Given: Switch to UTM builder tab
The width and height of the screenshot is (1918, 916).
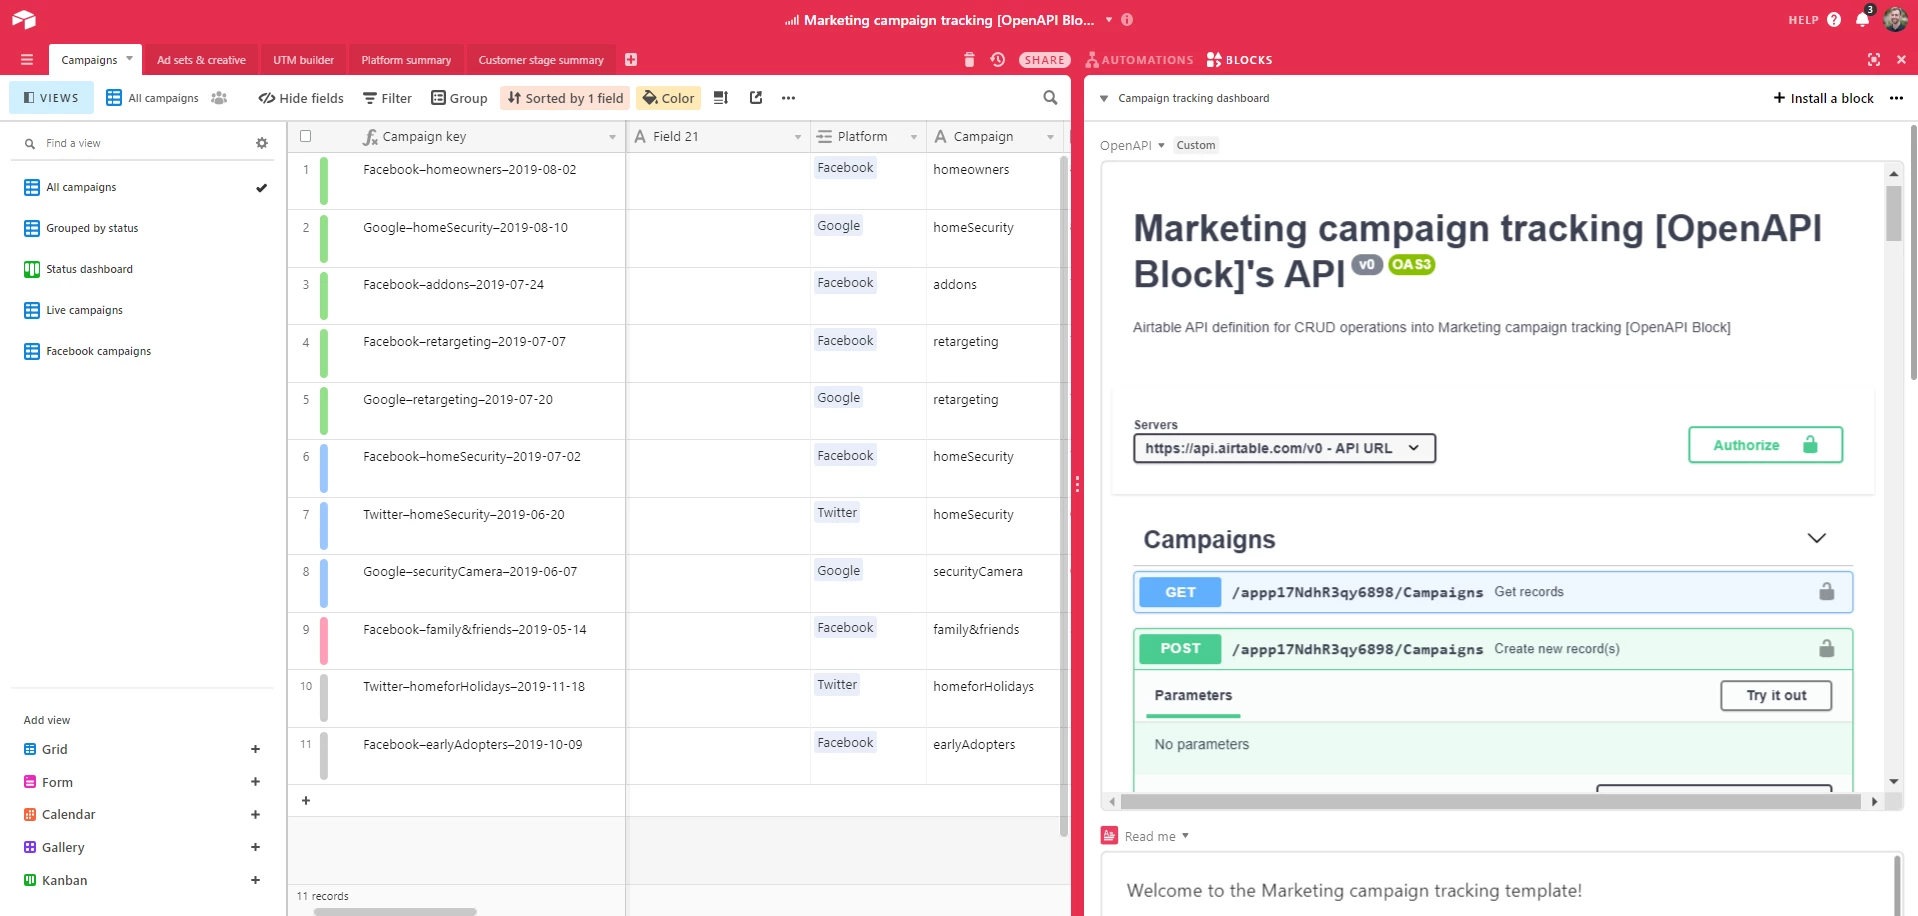Looking at the screenshot, I should pos(303,60).
